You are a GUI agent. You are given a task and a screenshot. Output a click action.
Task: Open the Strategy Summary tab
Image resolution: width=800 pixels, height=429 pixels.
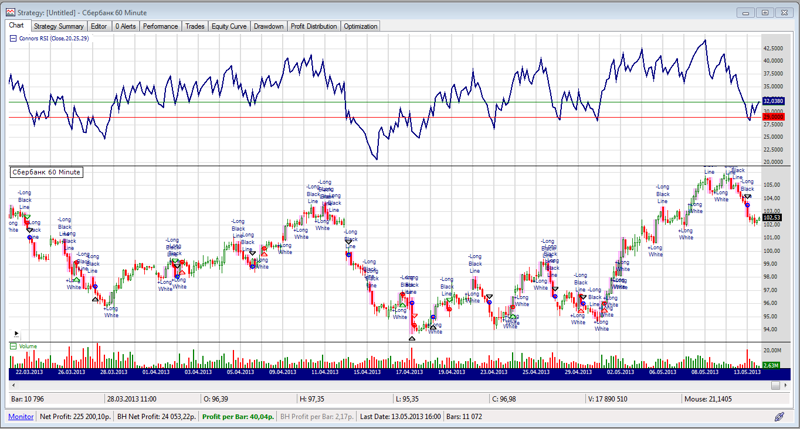click(x=58, y=26)
